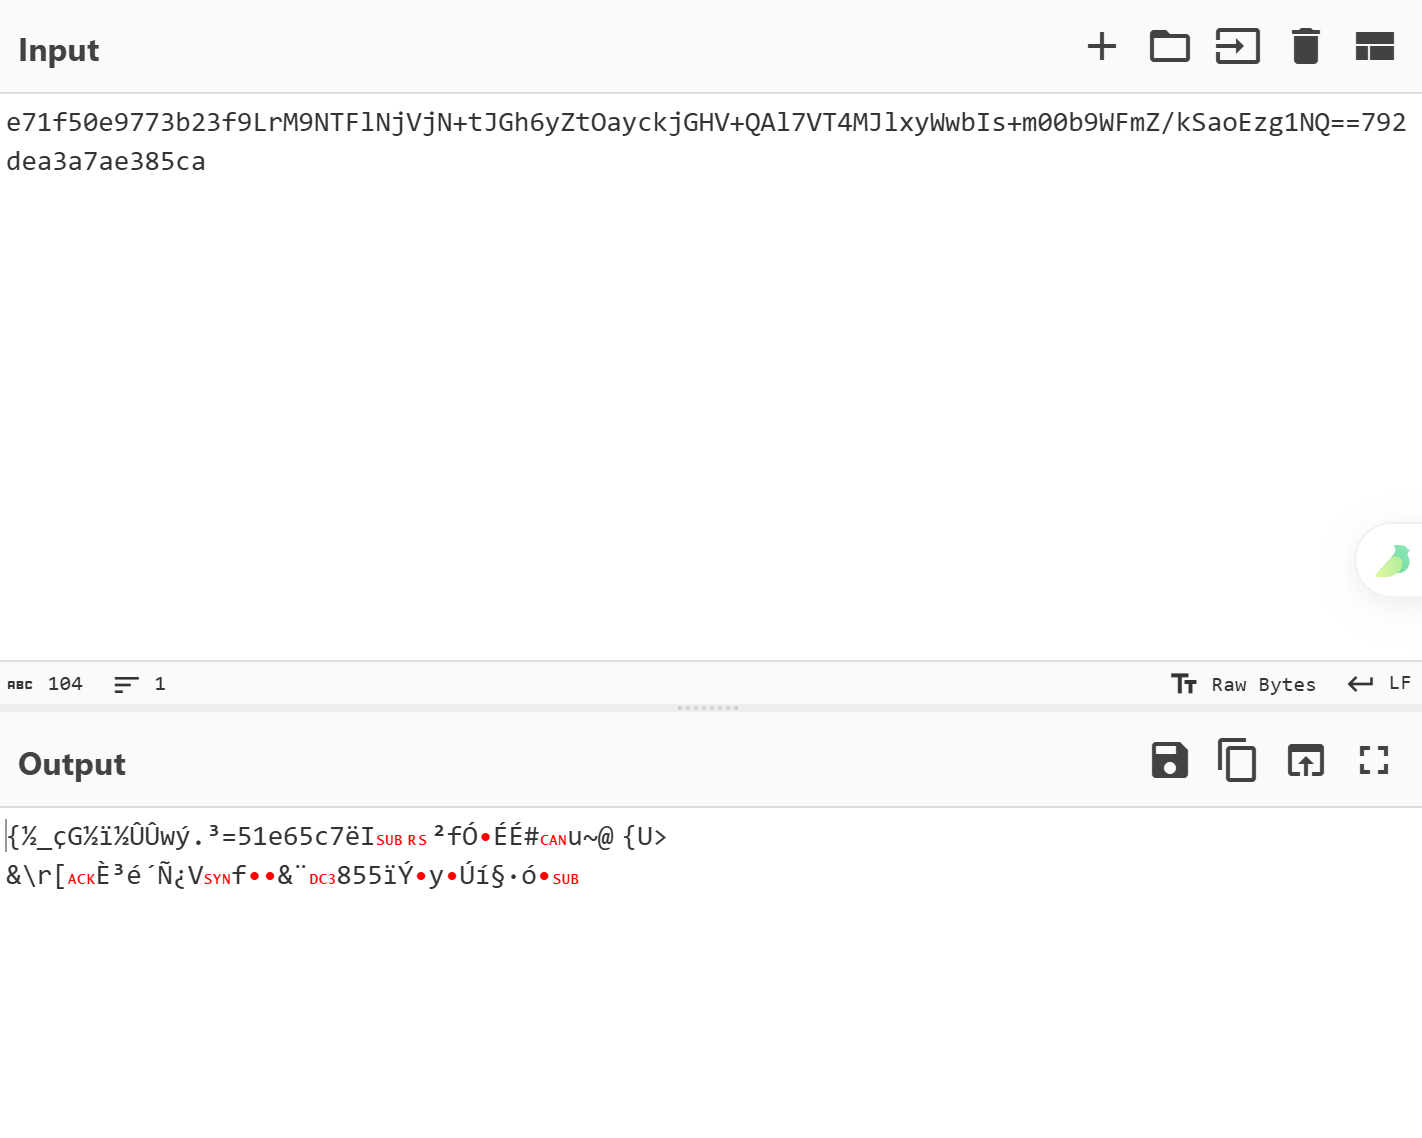The image size is (1422, 1138).
Task: Click the 104 character count indicator
Action: click(x=45, y=684)
